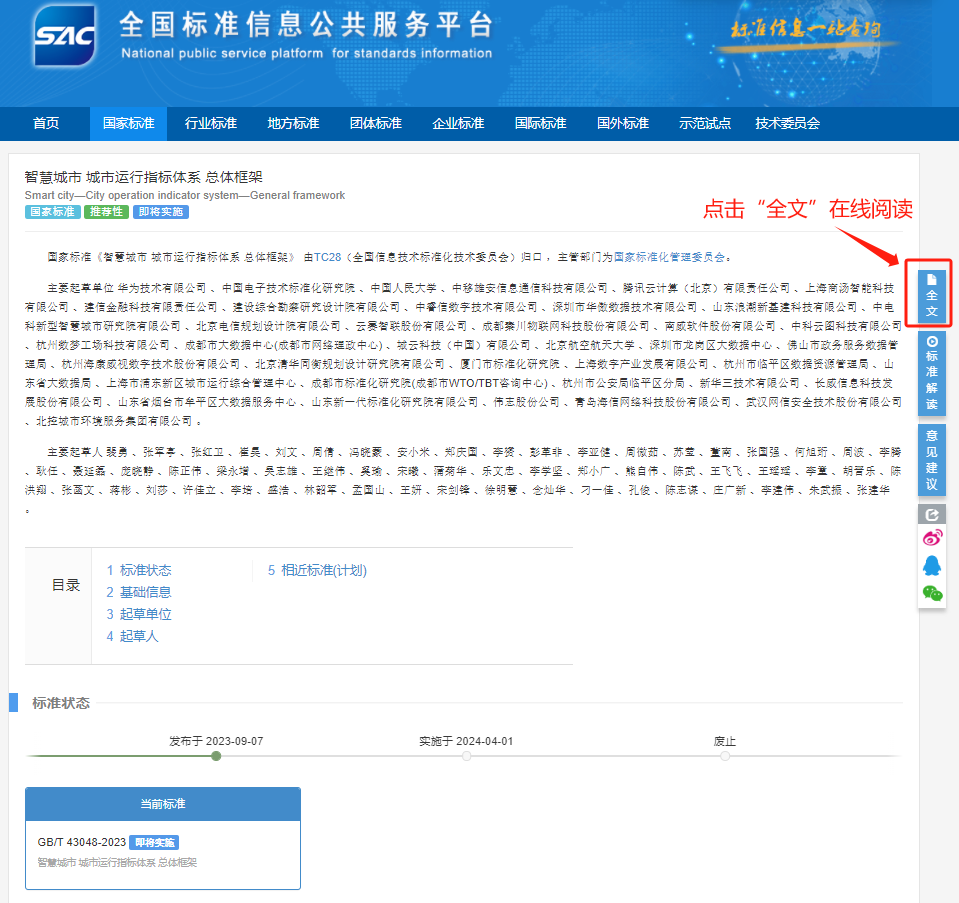
Task: Switch to the 国际标准 tab
Action: pos(540,124)
